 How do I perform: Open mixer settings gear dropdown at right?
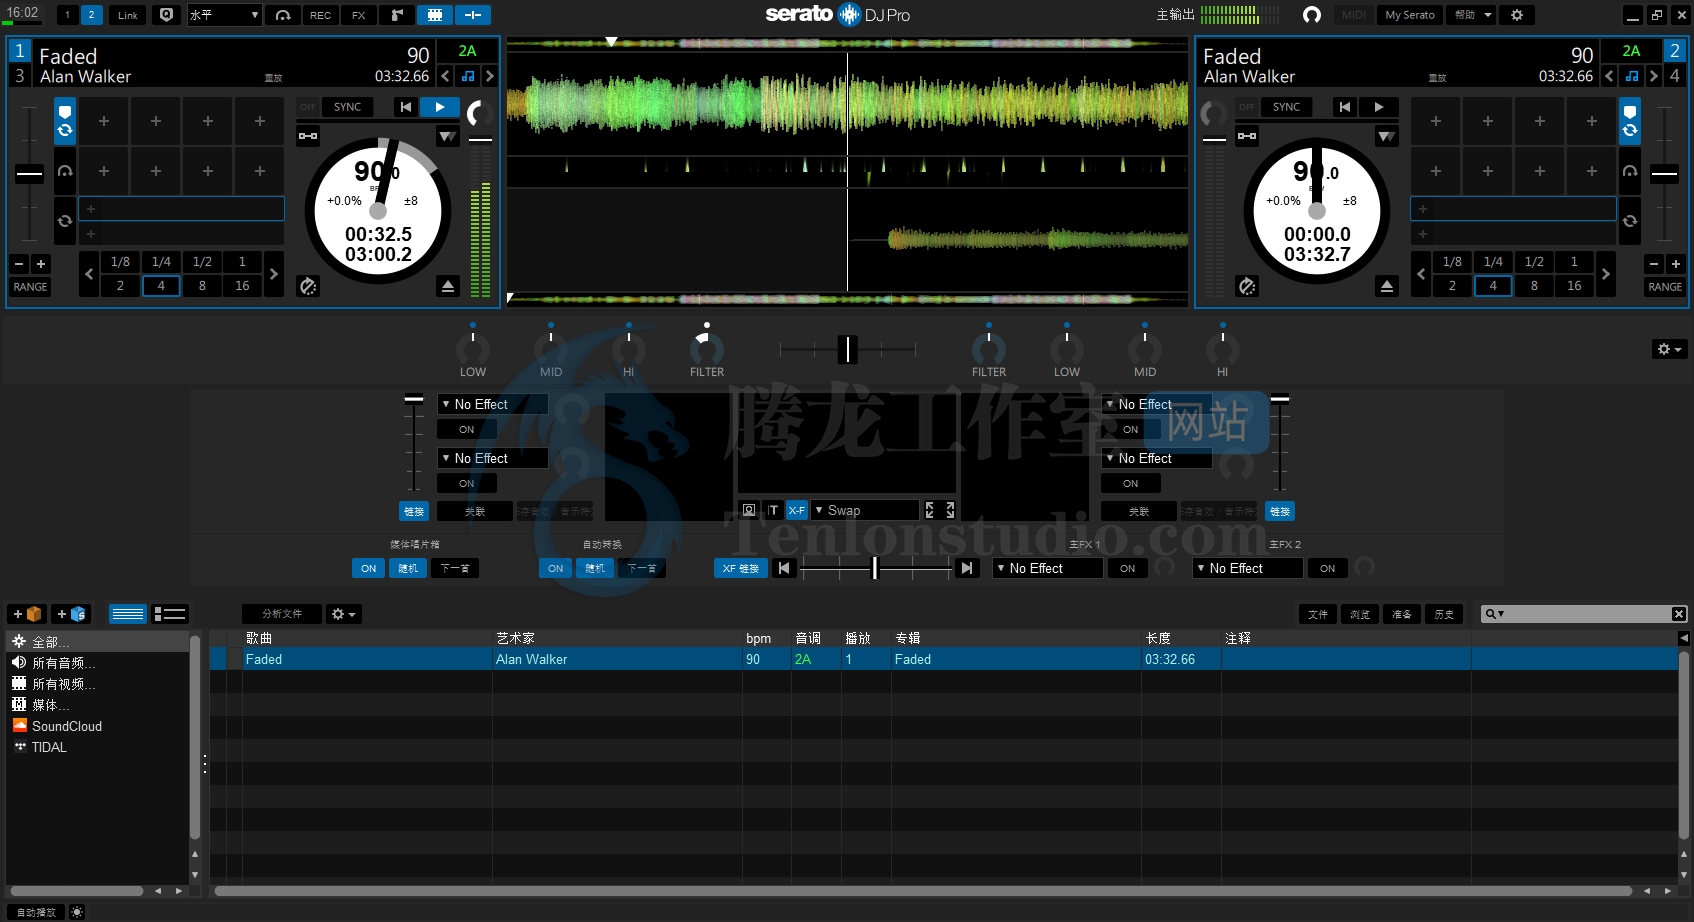click(x=1670, y=349)
